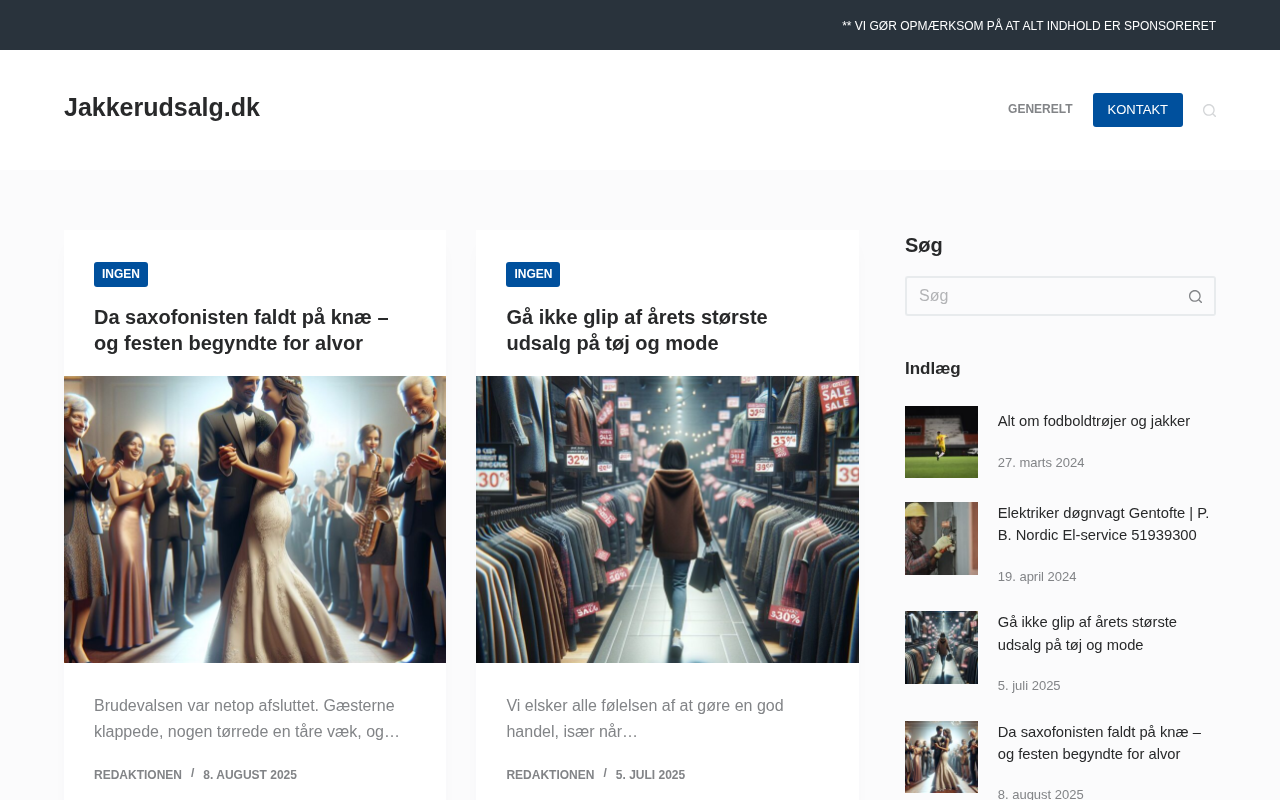This screenshot has width=1280, height=800.
Task: Click the clothing aisle sidebar thumbnail
Action: 941,647
